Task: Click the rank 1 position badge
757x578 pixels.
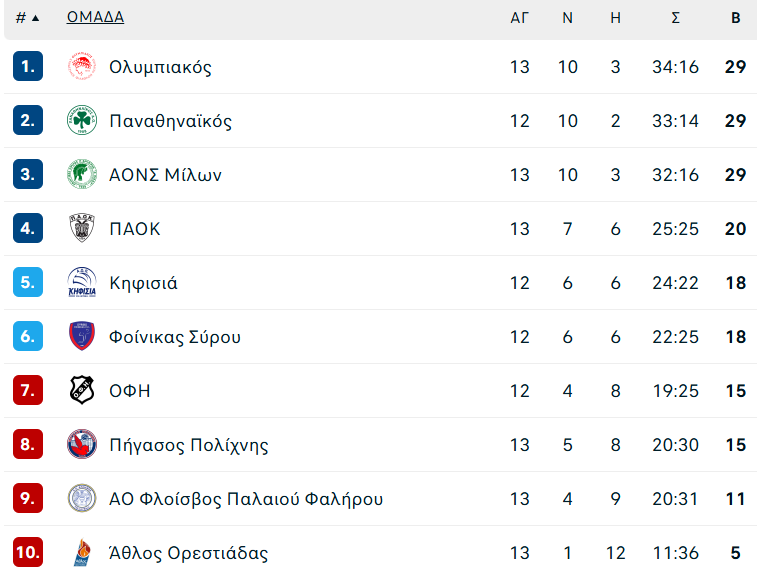Action: tap(28, 67)
